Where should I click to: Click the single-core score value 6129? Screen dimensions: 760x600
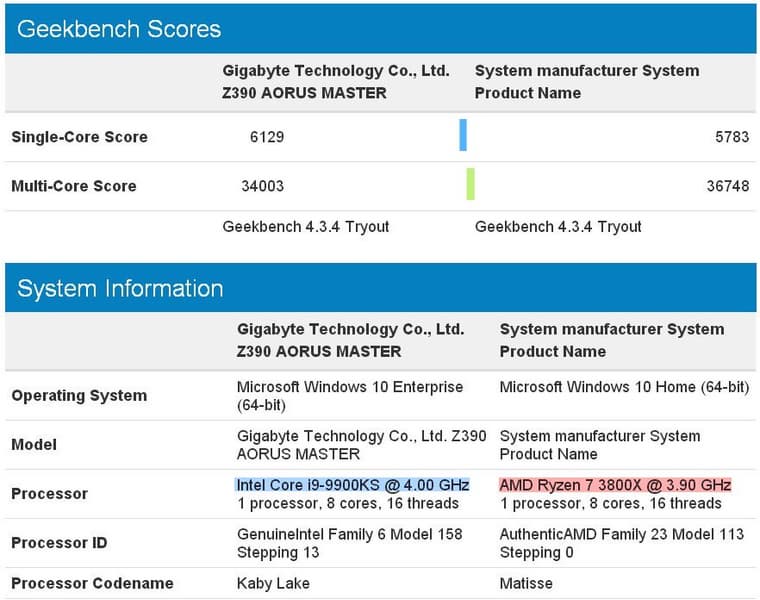coord(267,137)
